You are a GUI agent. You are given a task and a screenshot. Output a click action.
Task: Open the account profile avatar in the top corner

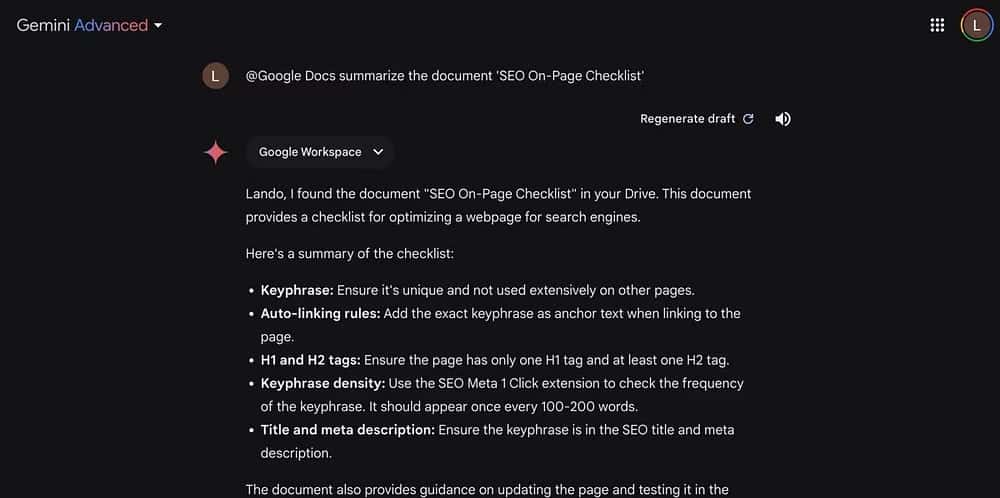coord(976,26)
